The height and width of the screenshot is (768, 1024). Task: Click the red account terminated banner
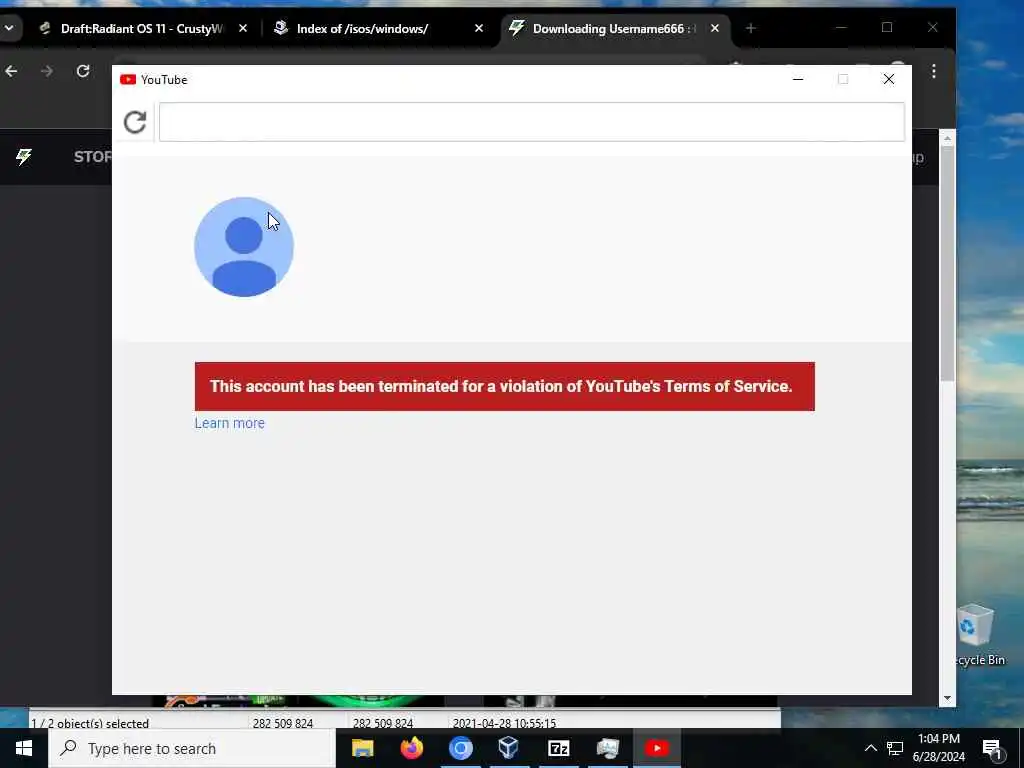point(505,387)
